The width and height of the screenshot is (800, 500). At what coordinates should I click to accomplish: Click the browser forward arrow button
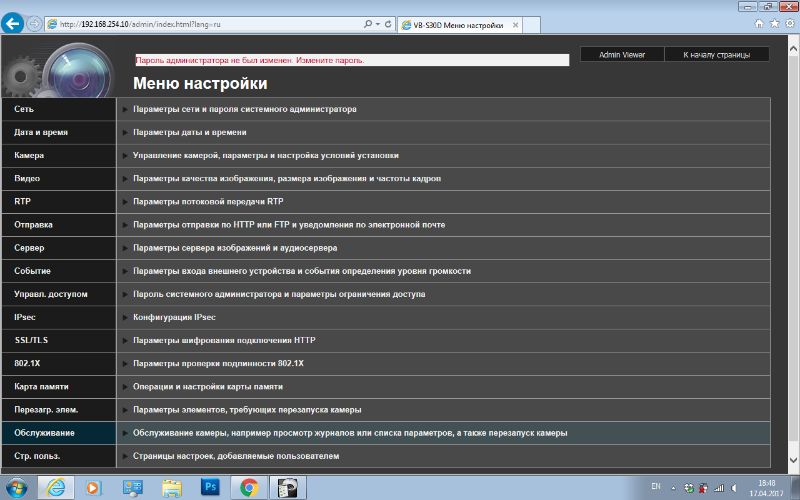coord(34,24)
